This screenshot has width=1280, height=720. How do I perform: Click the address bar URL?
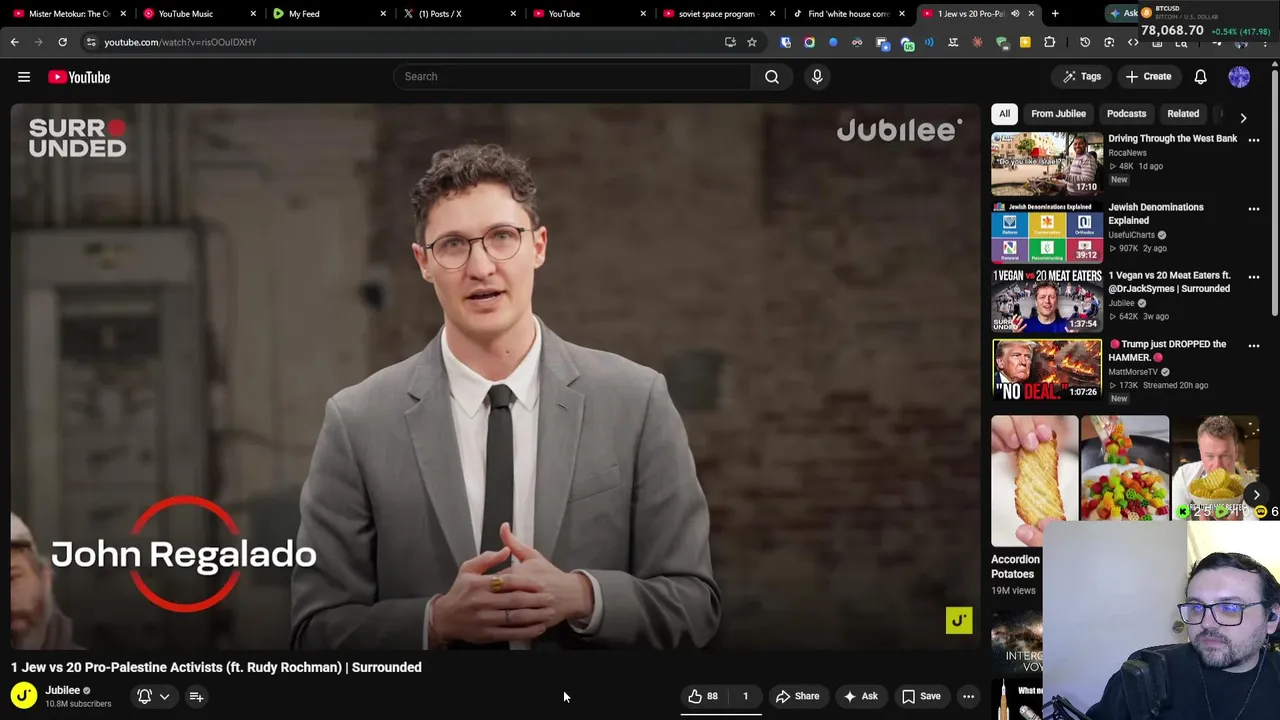pyautogui.click(x=180, y=42)
